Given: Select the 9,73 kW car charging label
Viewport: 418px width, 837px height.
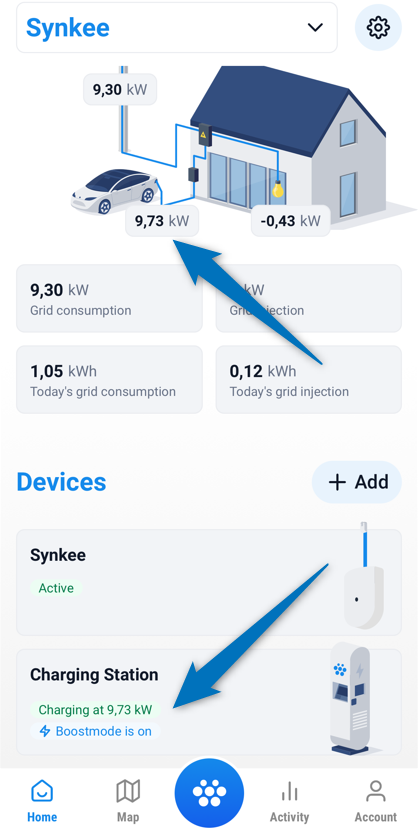Looking at the screenshot, I should (162, 221).
